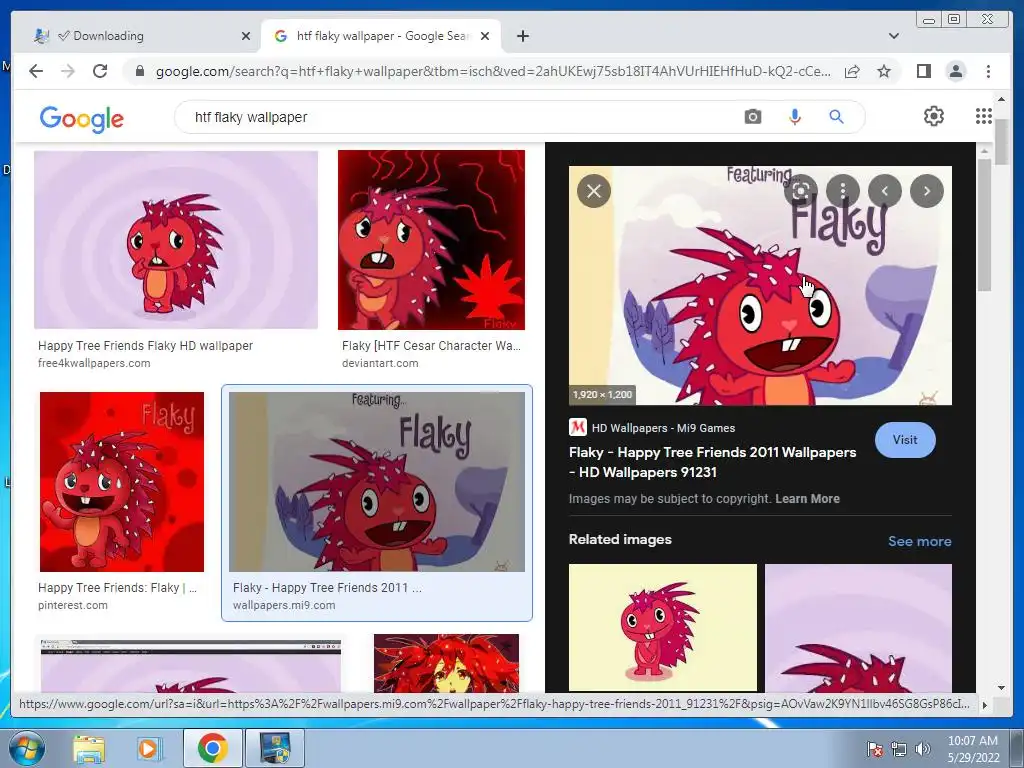Screen dimensions: 1024x768
Task: Open preview more options menu
Action: click(x=842, y=191)
